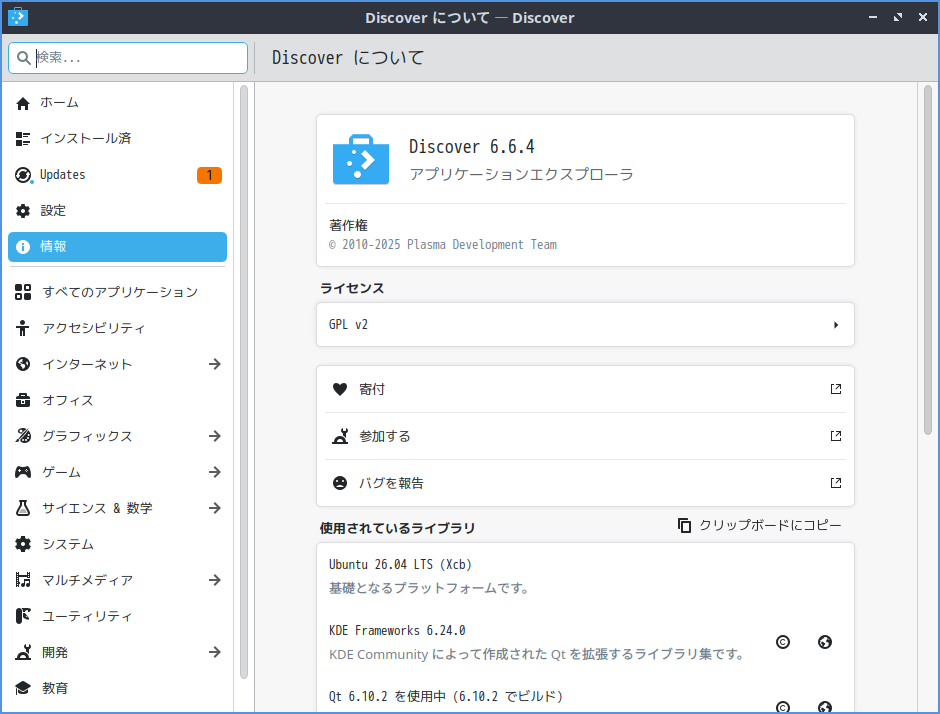The image size is (940, 714).
Task: Expand the 開発 category arrow
Action: (215, 652)
